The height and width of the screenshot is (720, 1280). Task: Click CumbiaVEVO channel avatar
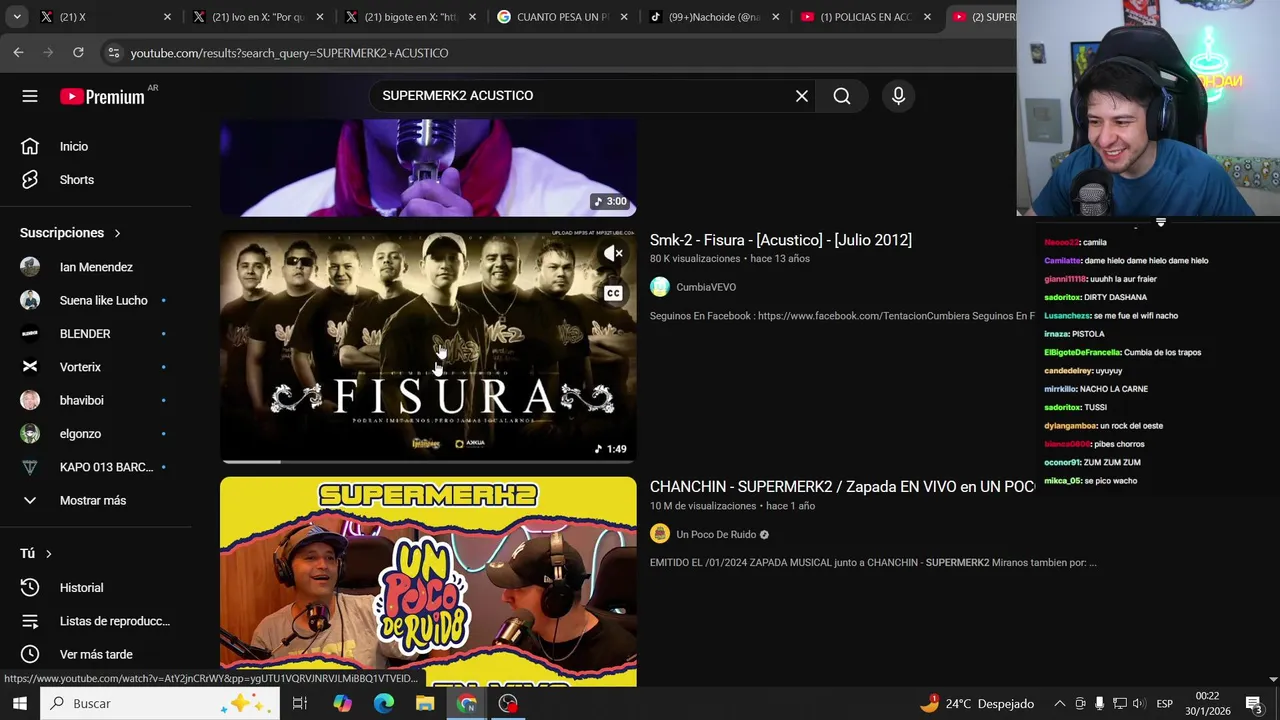[x=659, y=287]
